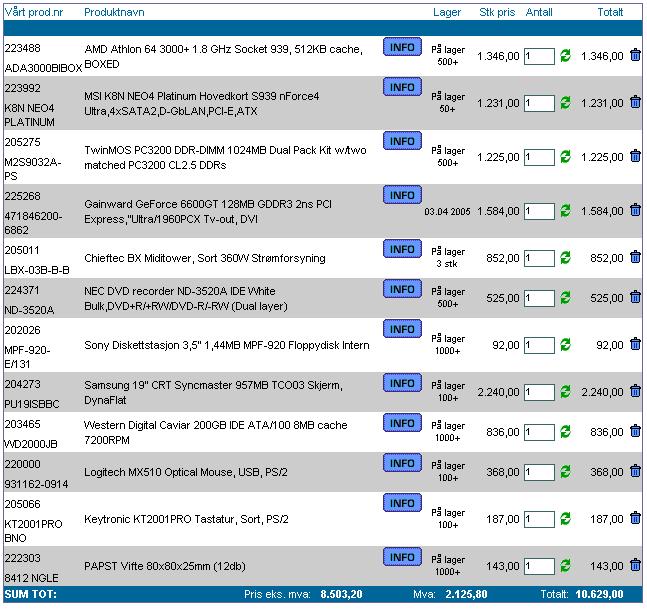View INFO for Sony Diskettstasjon
Image resolution: width=647 pixels, height=609 pixels.
(402, 329)
